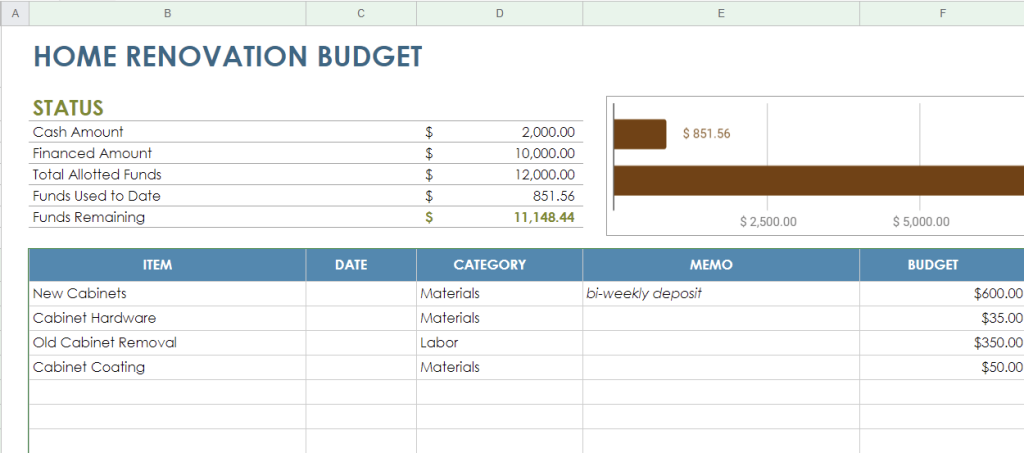Click the column F header
Screen dimensions: 1024x453
pyautogui.click(x=941, y=13)
